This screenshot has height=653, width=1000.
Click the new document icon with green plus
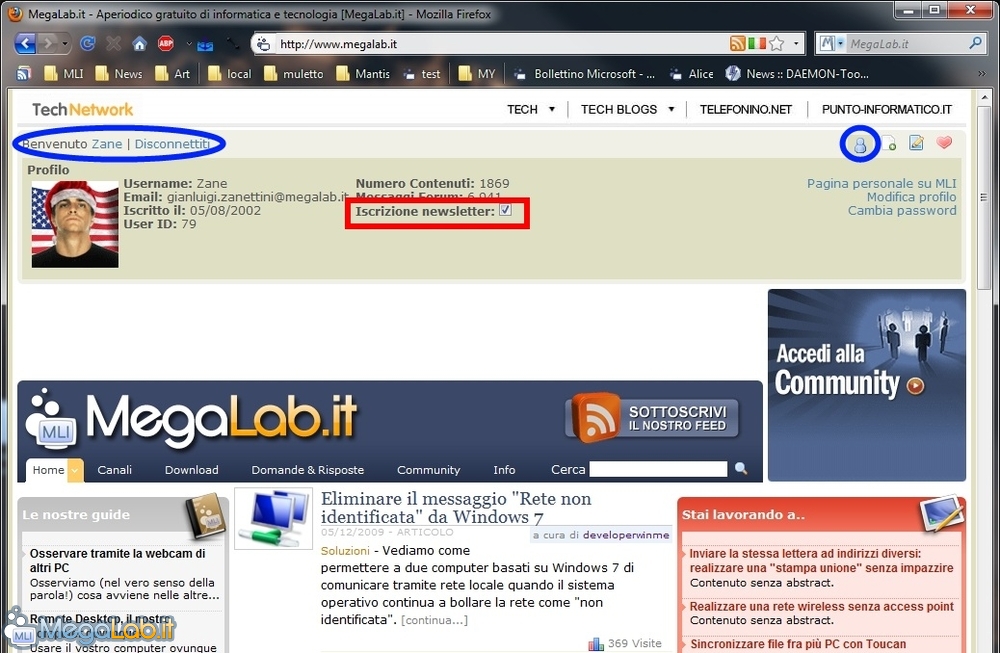[x=889, y=143]
